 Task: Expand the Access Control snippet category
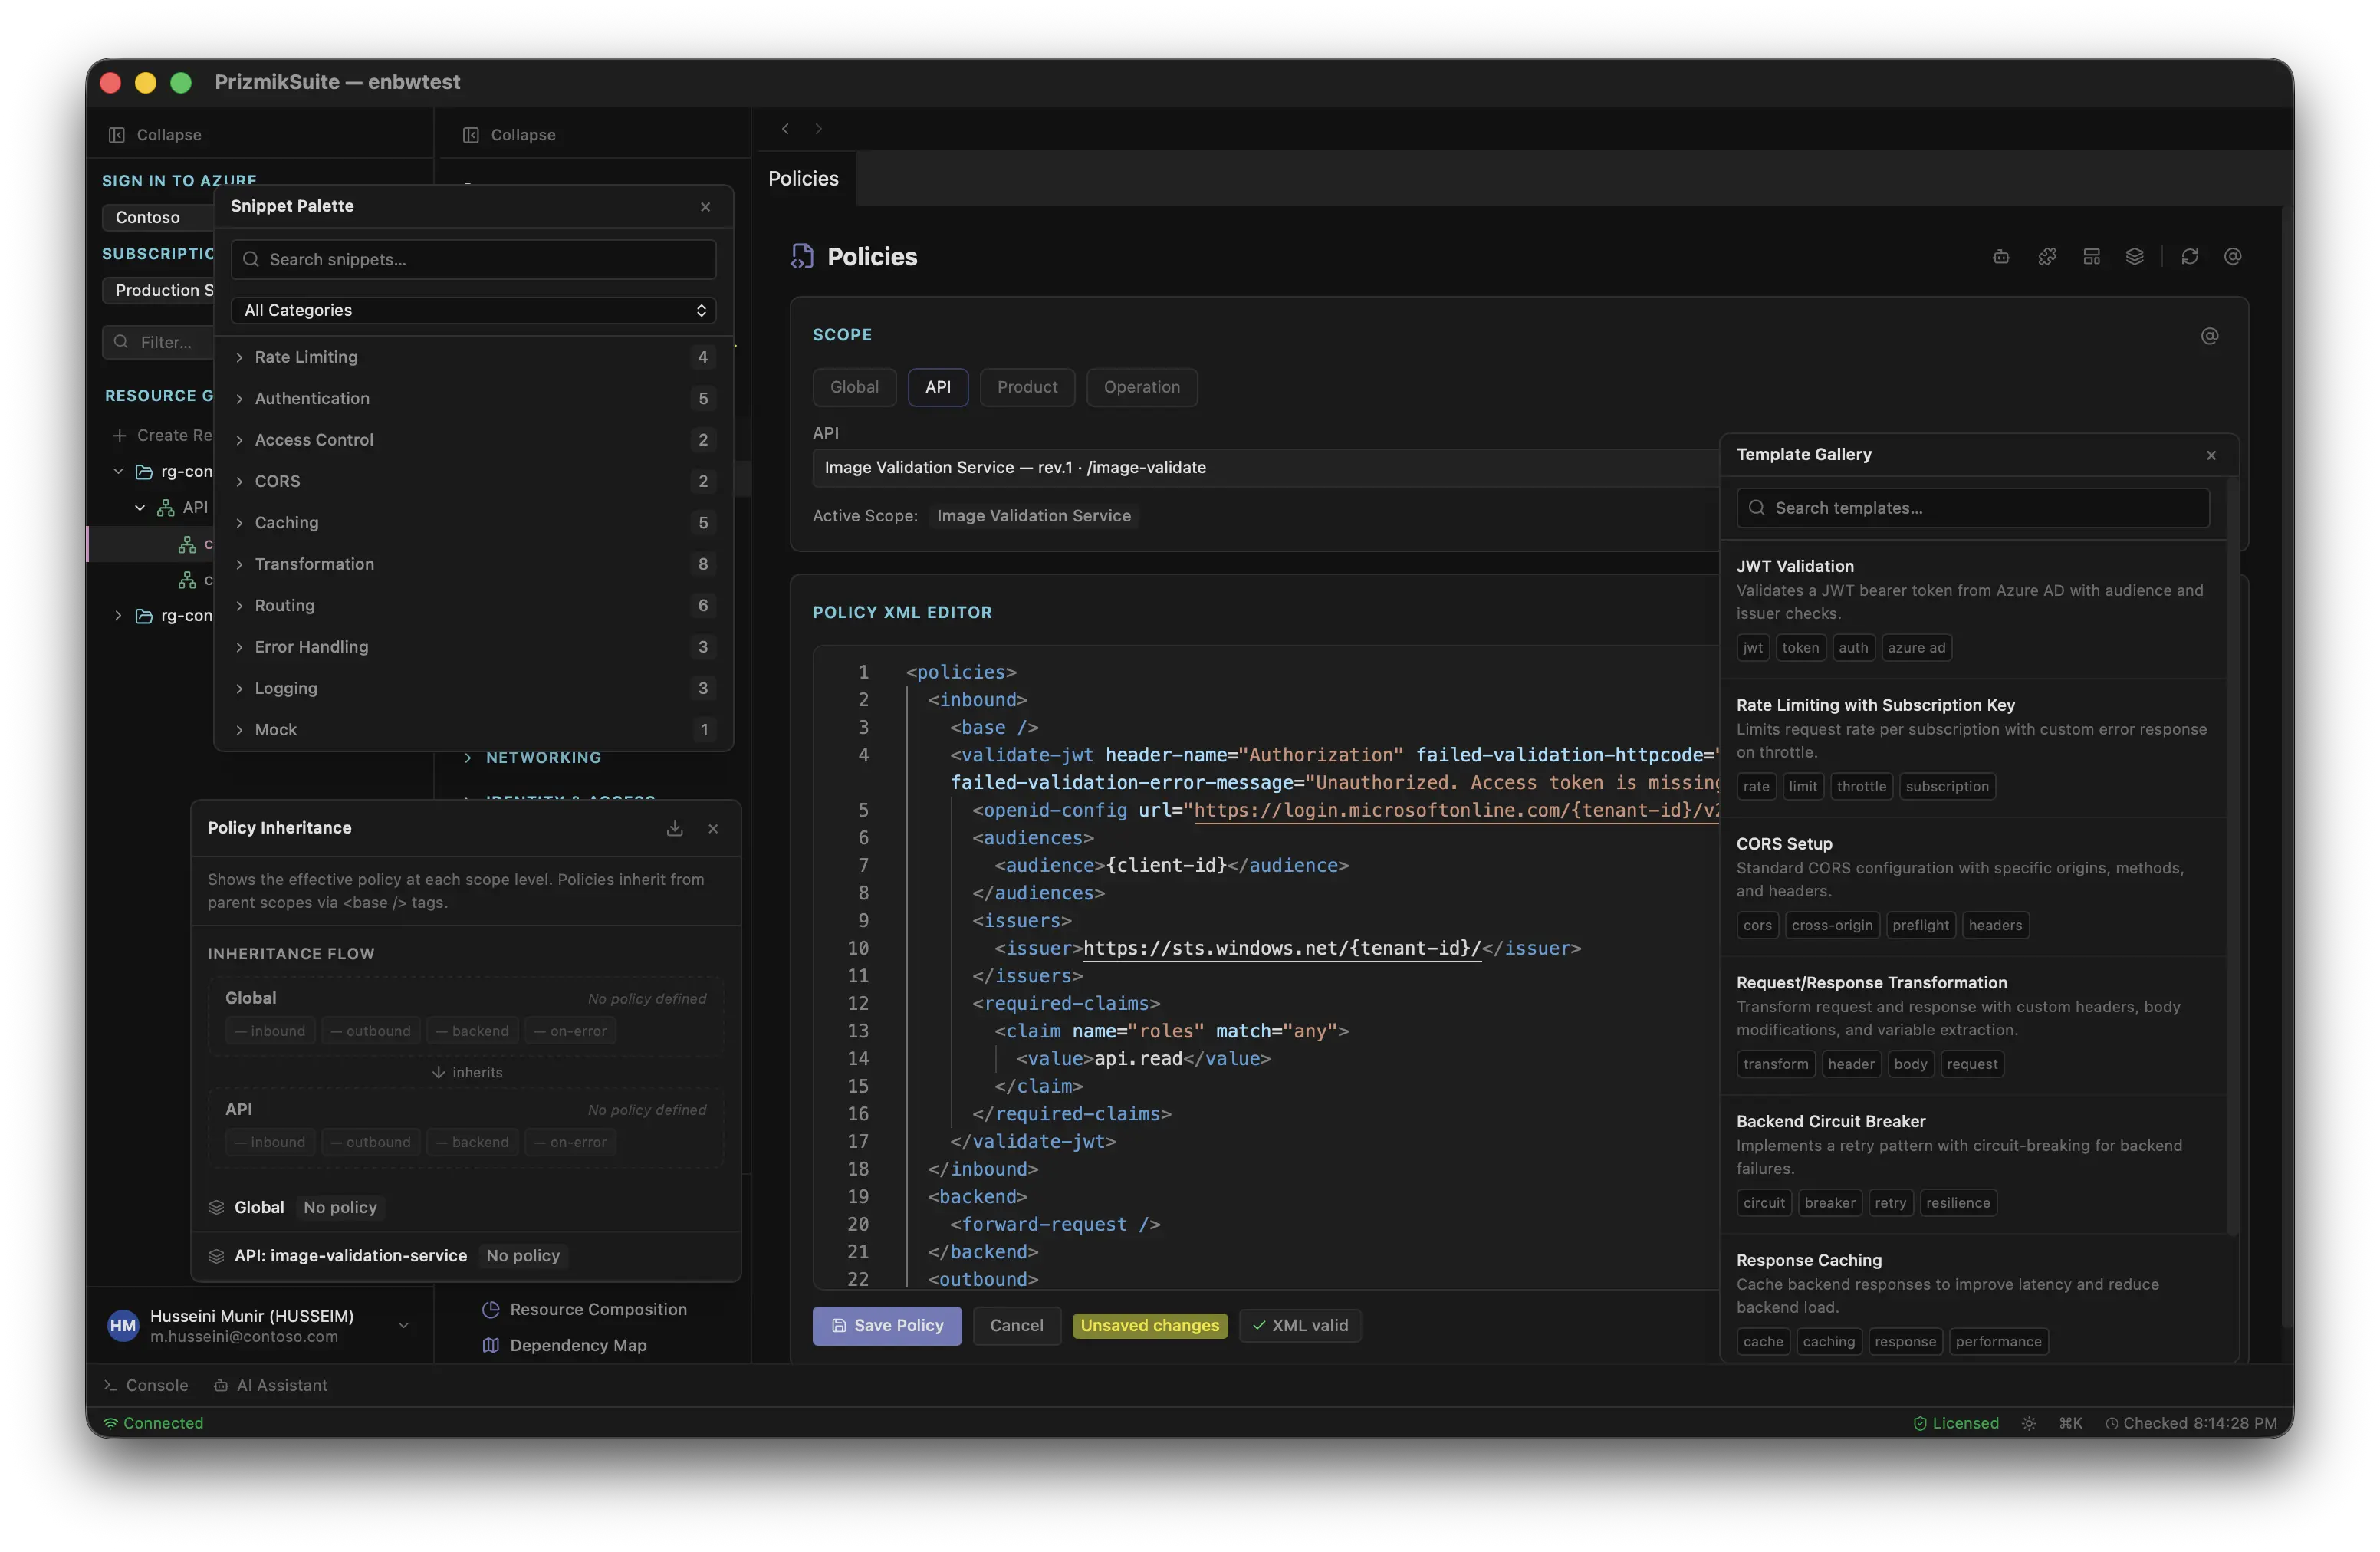(474, 440)
